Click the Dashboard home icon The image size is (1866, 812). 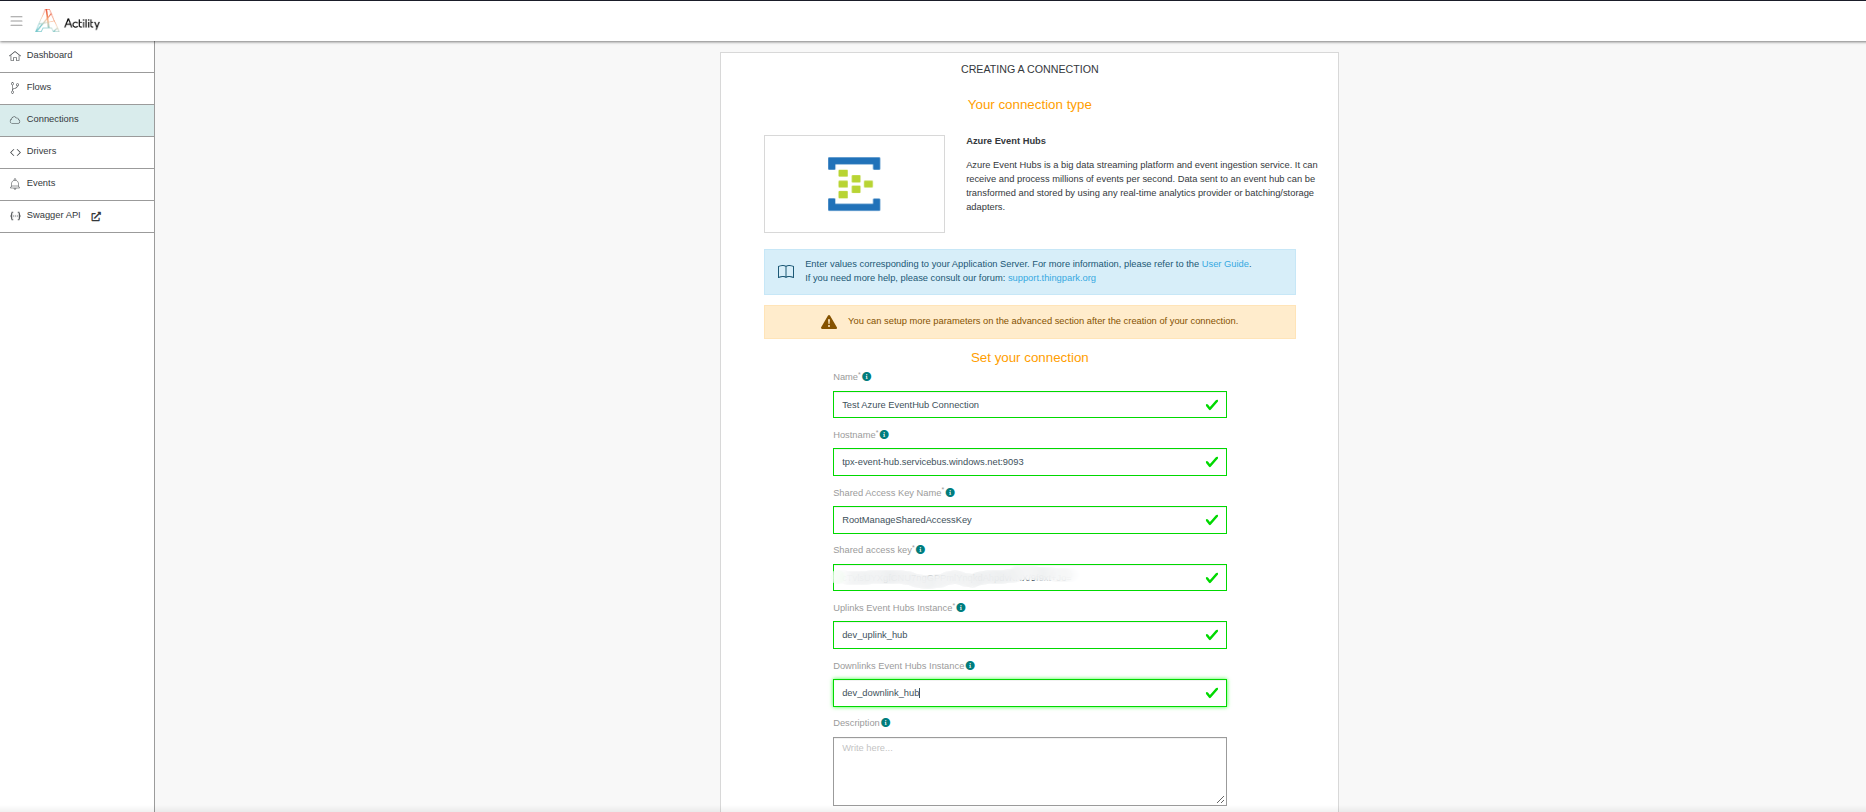[15, 56]
